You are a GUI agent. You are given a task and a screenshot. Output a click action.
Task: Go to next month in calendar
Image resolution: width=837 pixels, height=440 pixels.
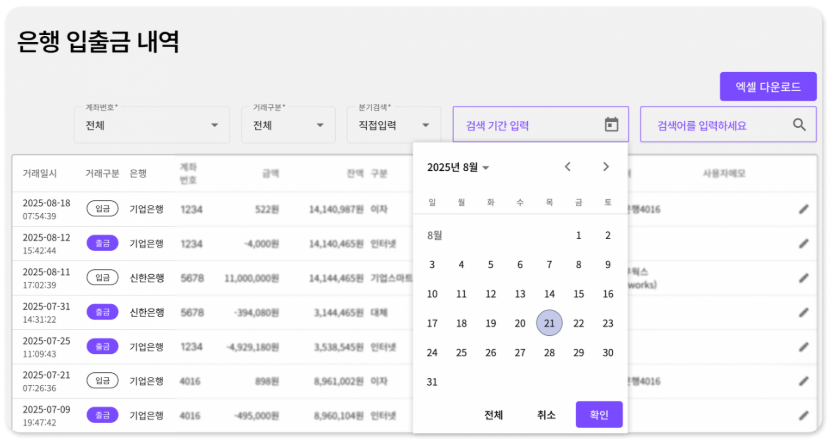click(606, 167)
